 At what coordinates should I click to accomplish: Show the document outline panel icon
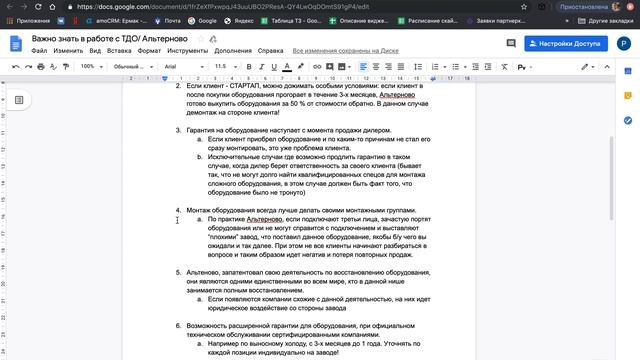(x=19, y=100)
